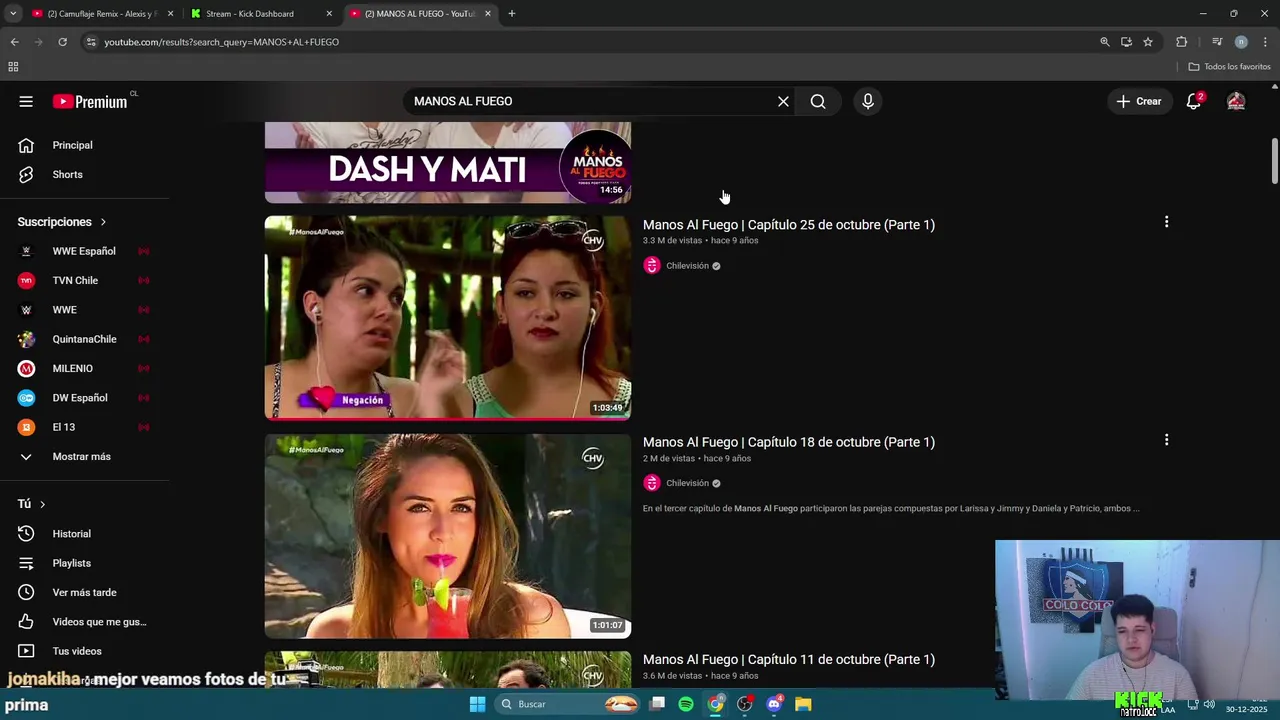Play the Capítulo 18 de octubre thumbnail
Screen dimensions: 1280x720
pyautogui.click(x=448, y=536)
